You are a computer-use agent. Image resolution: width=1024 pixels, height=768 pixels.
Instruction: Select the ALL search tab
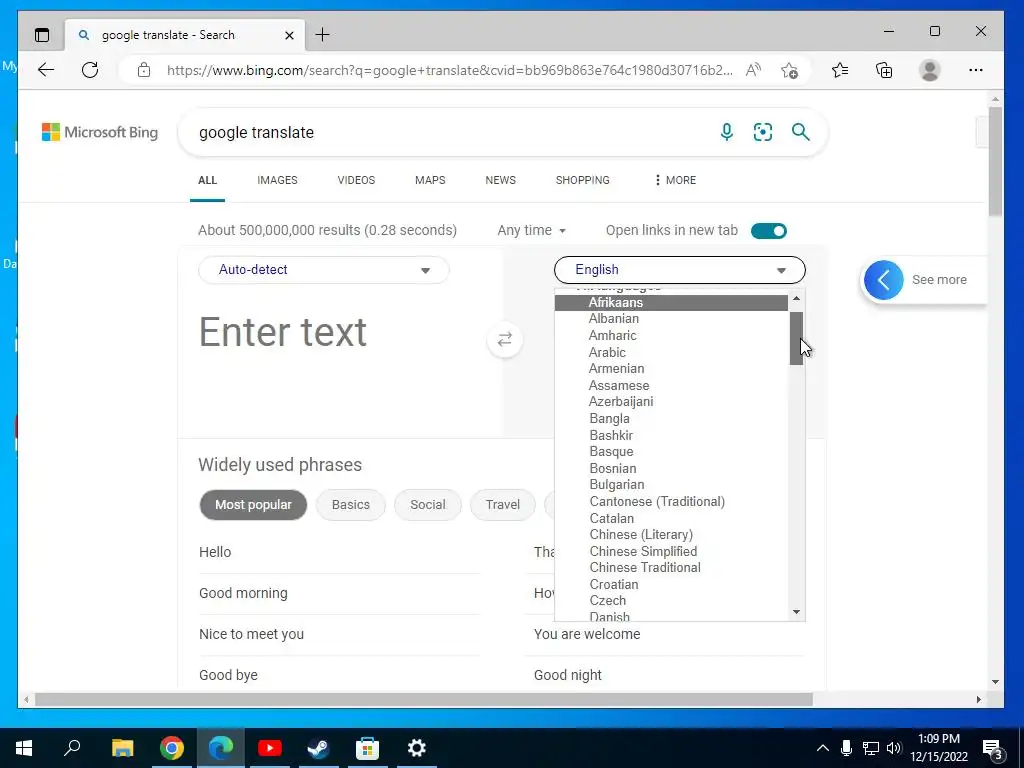[x=207, y=180]
